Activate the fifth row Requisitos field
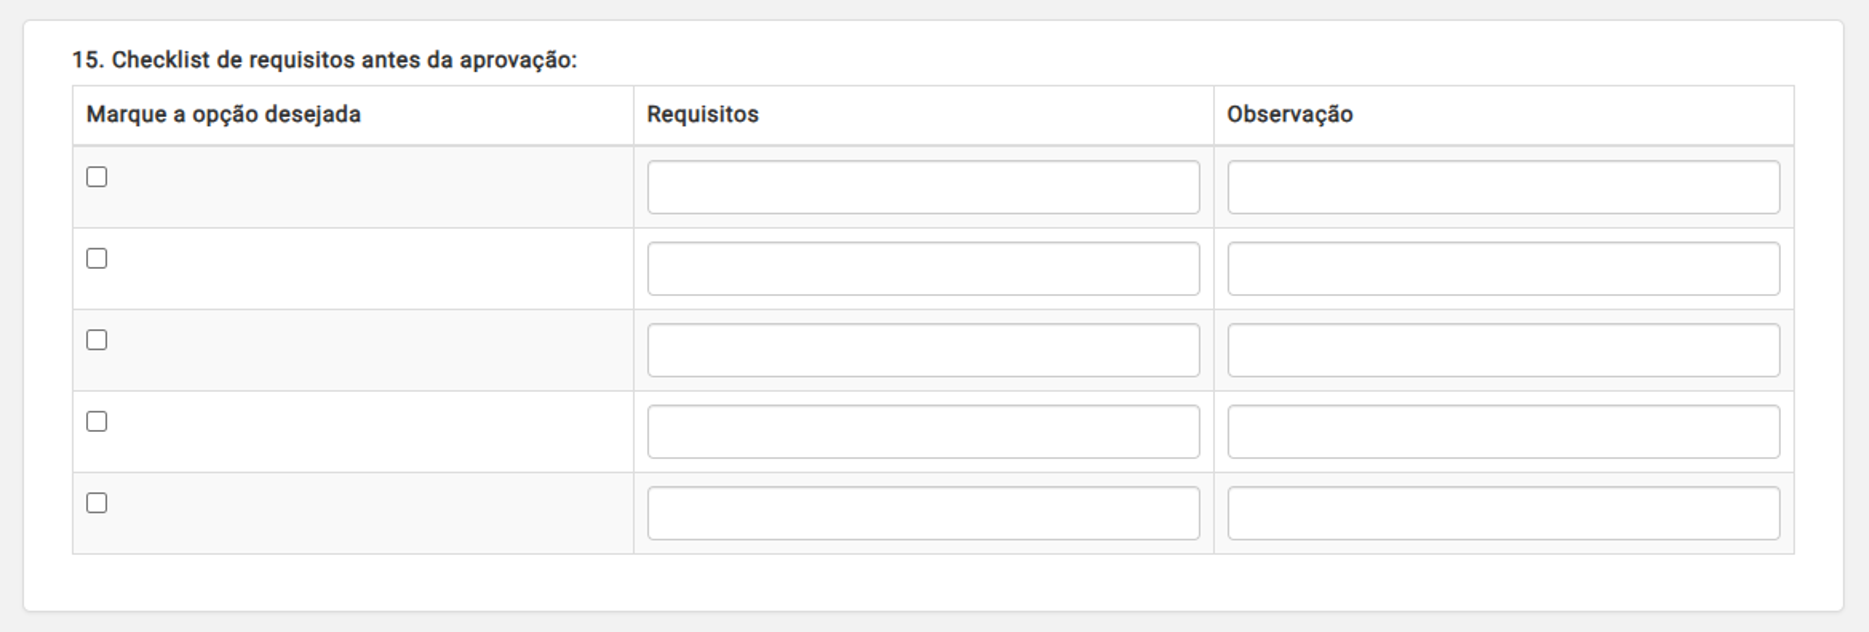1869x632 pixels. (x=923, y=513)
